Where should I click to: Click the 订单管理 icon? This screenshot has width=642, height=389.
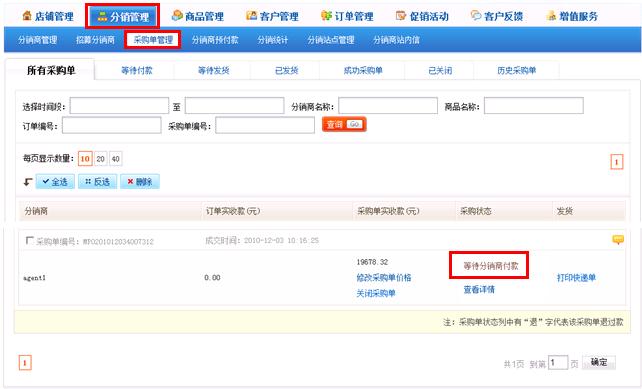coord(326,16)
